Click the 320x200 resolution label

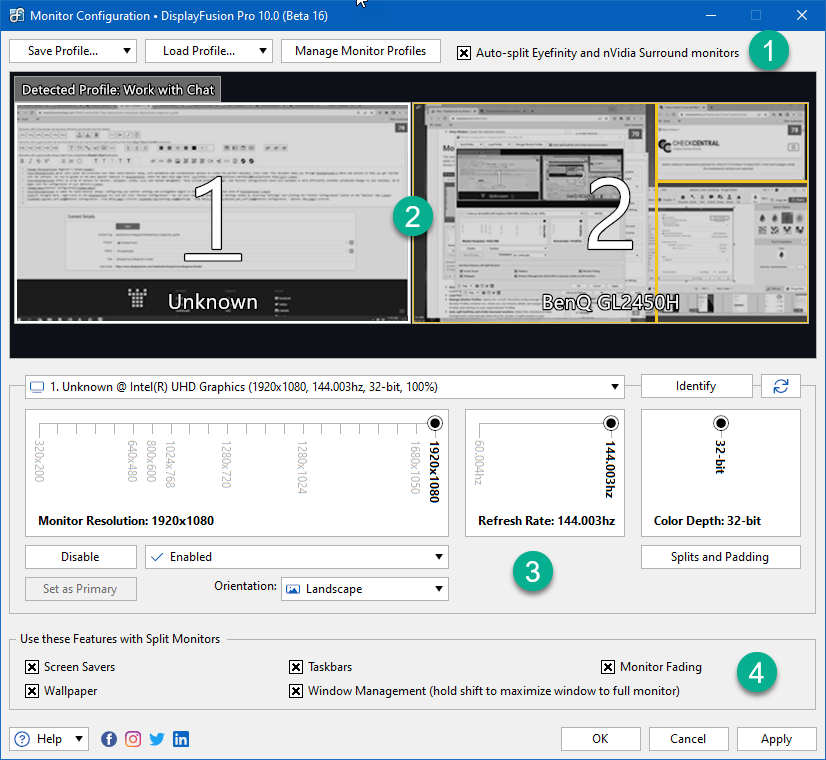click(x=39, y=461)
